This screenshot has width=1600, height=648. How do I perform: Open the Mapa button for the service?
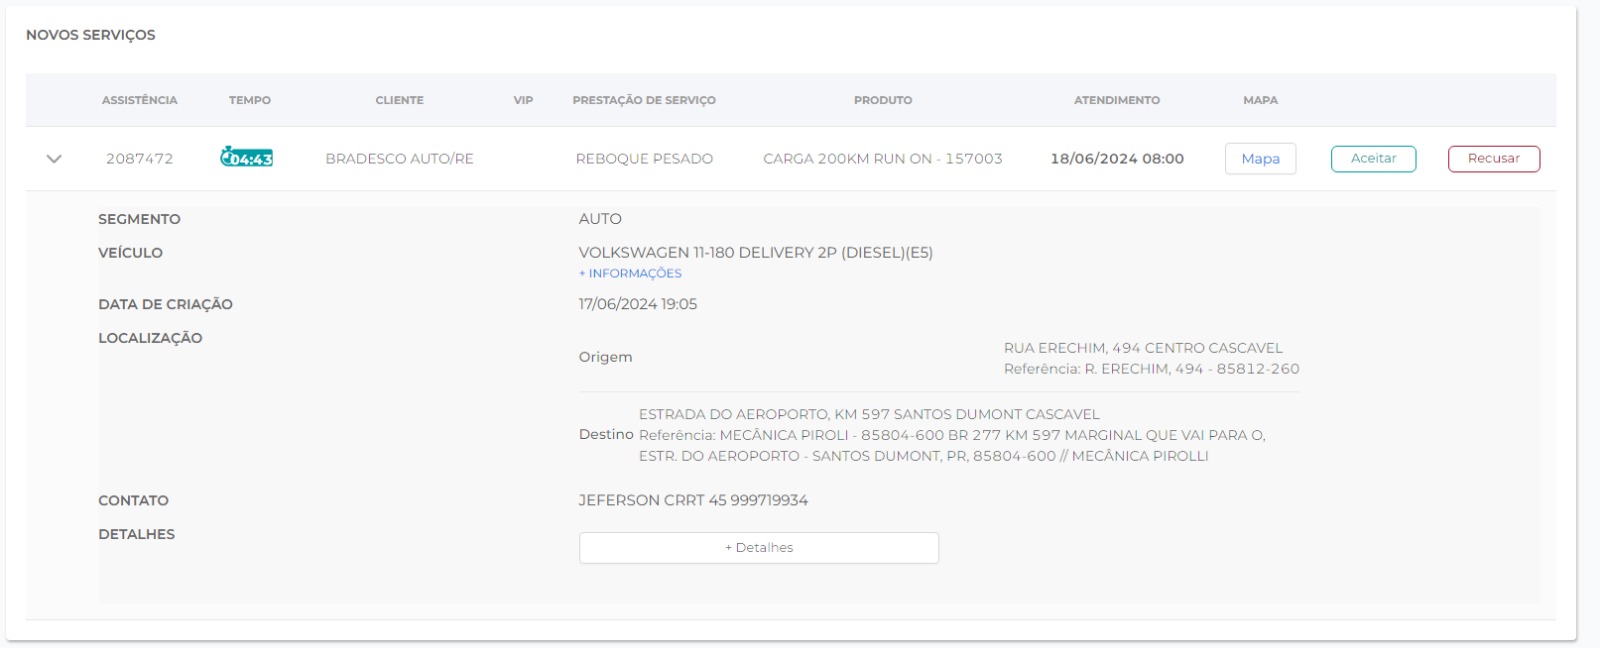point(1260,159)
